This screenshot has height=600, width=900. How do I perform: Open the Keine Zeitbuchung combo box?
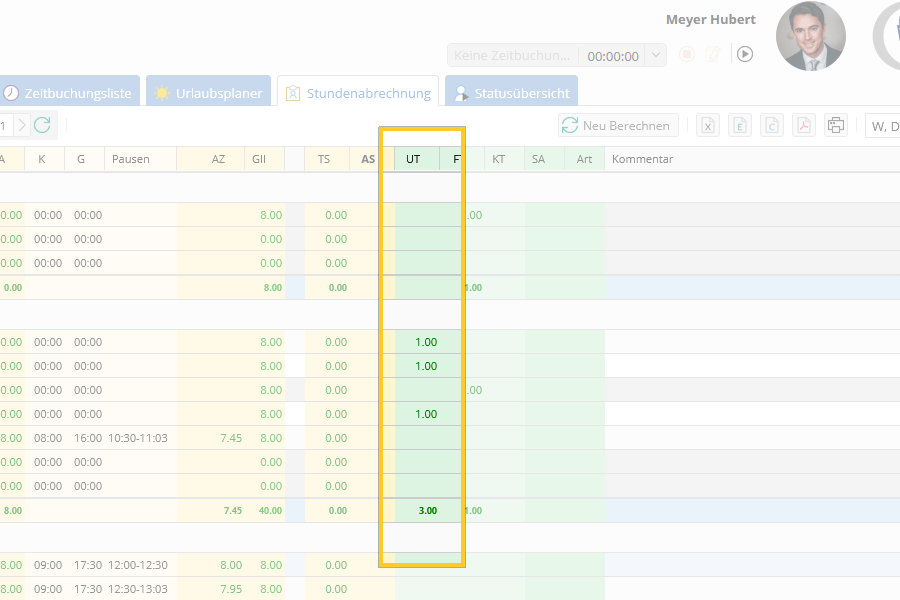coord(513,56)
